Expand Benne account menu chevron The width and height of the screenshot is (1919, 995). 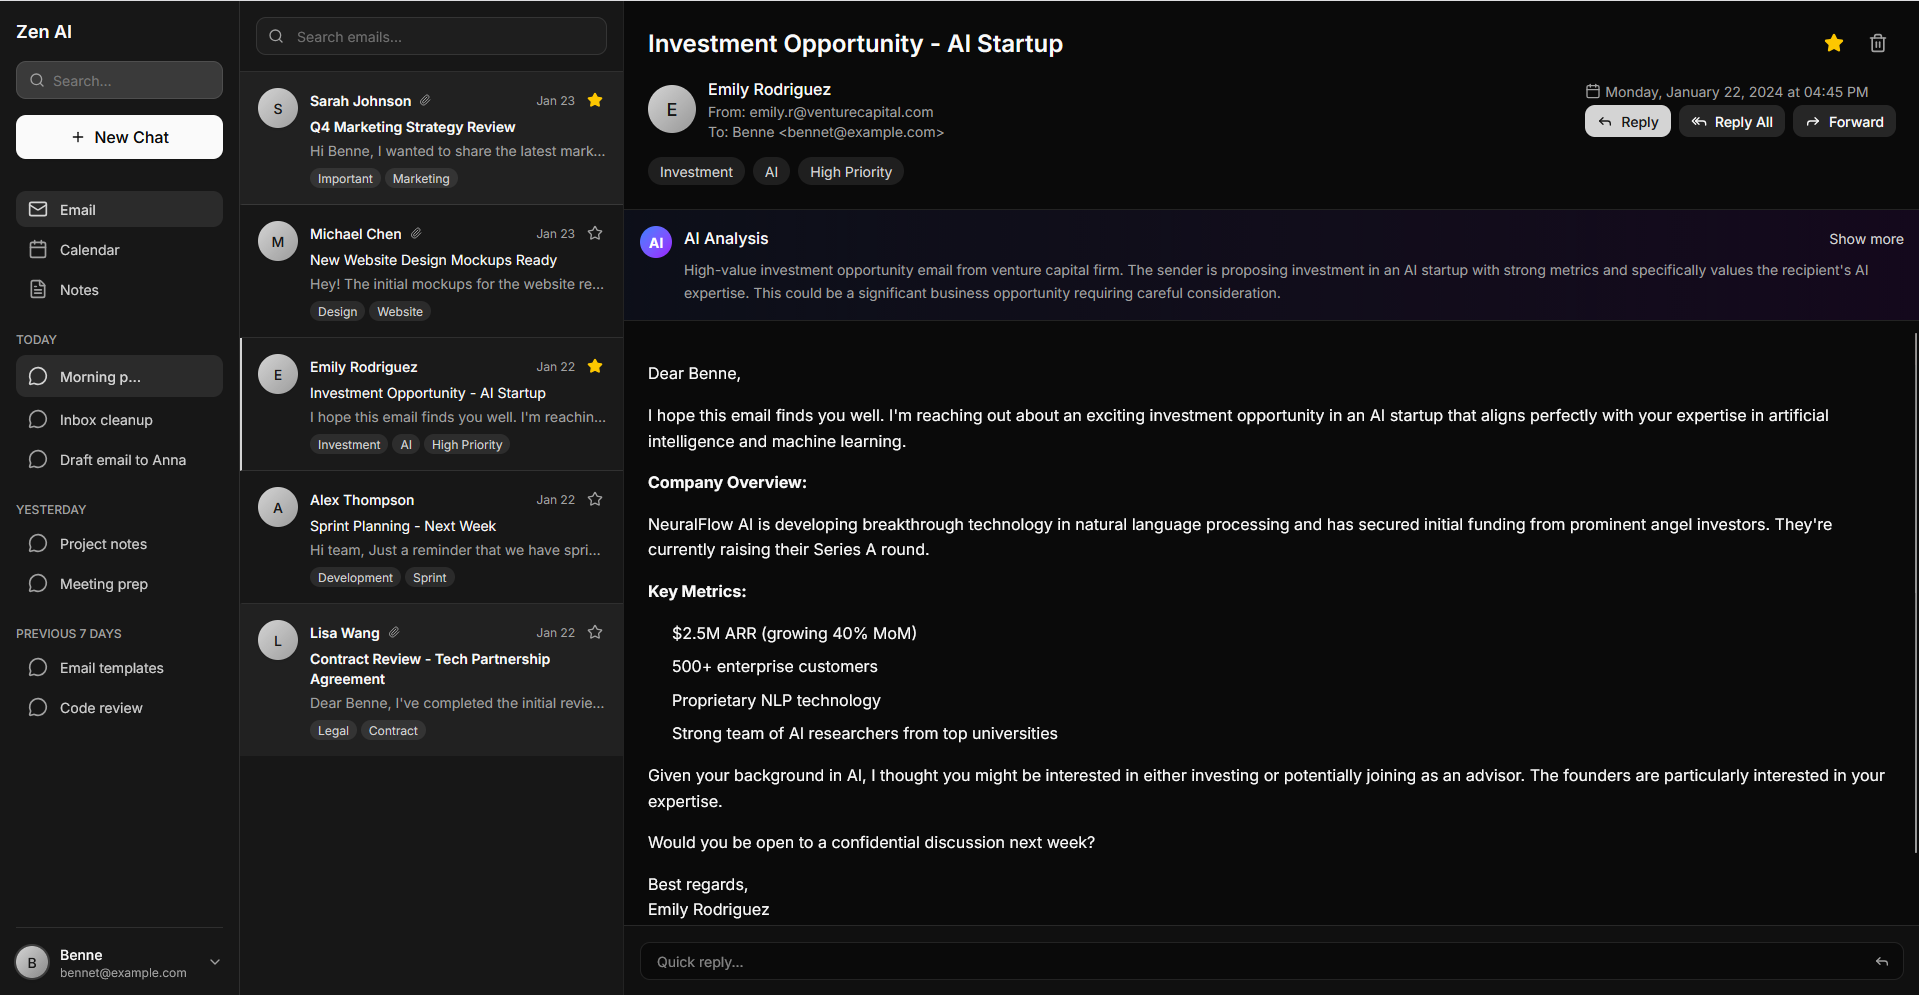coord(214,962)
